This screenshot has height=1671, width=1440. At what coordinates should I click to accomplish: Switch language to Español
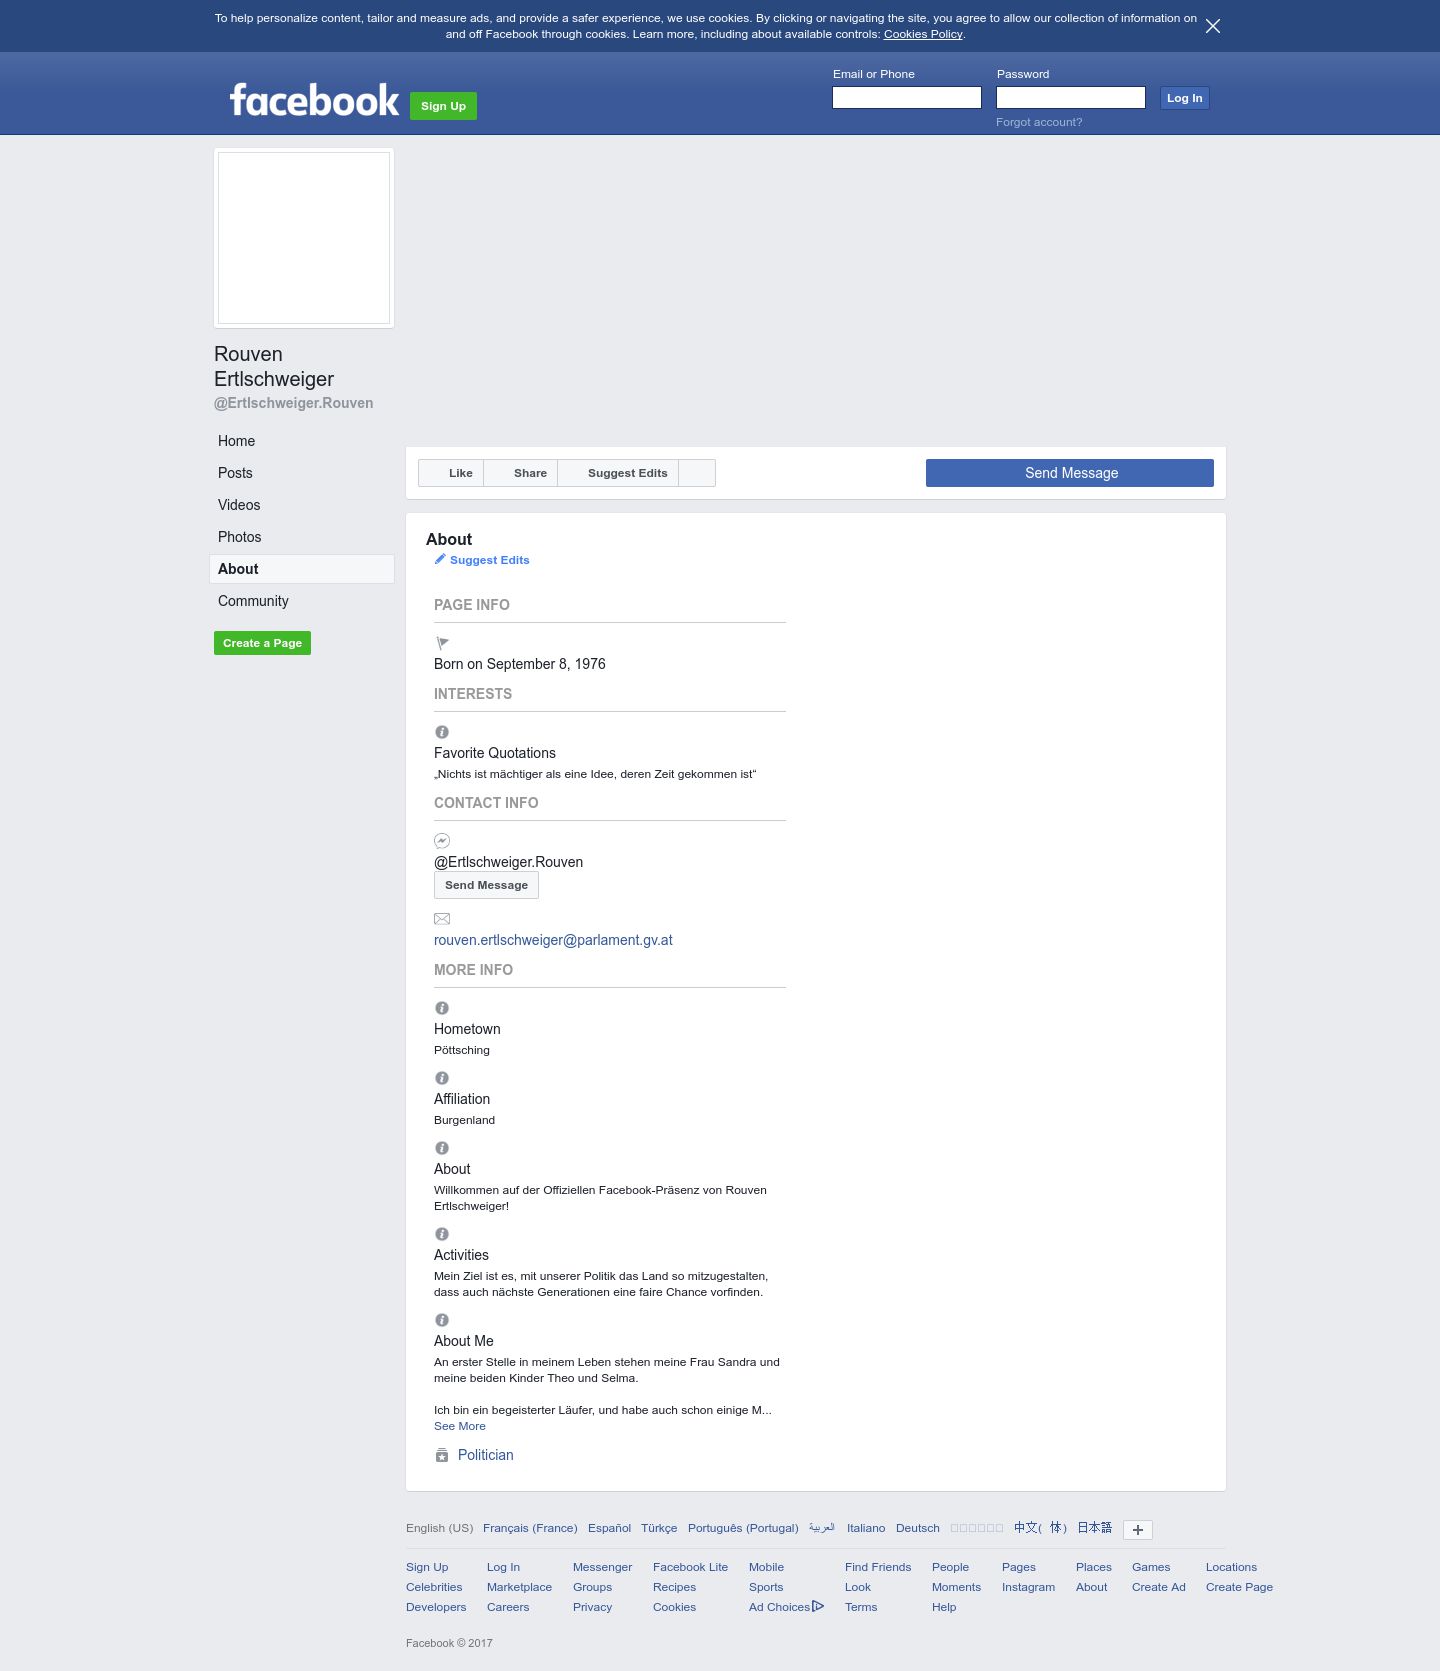609,1528
